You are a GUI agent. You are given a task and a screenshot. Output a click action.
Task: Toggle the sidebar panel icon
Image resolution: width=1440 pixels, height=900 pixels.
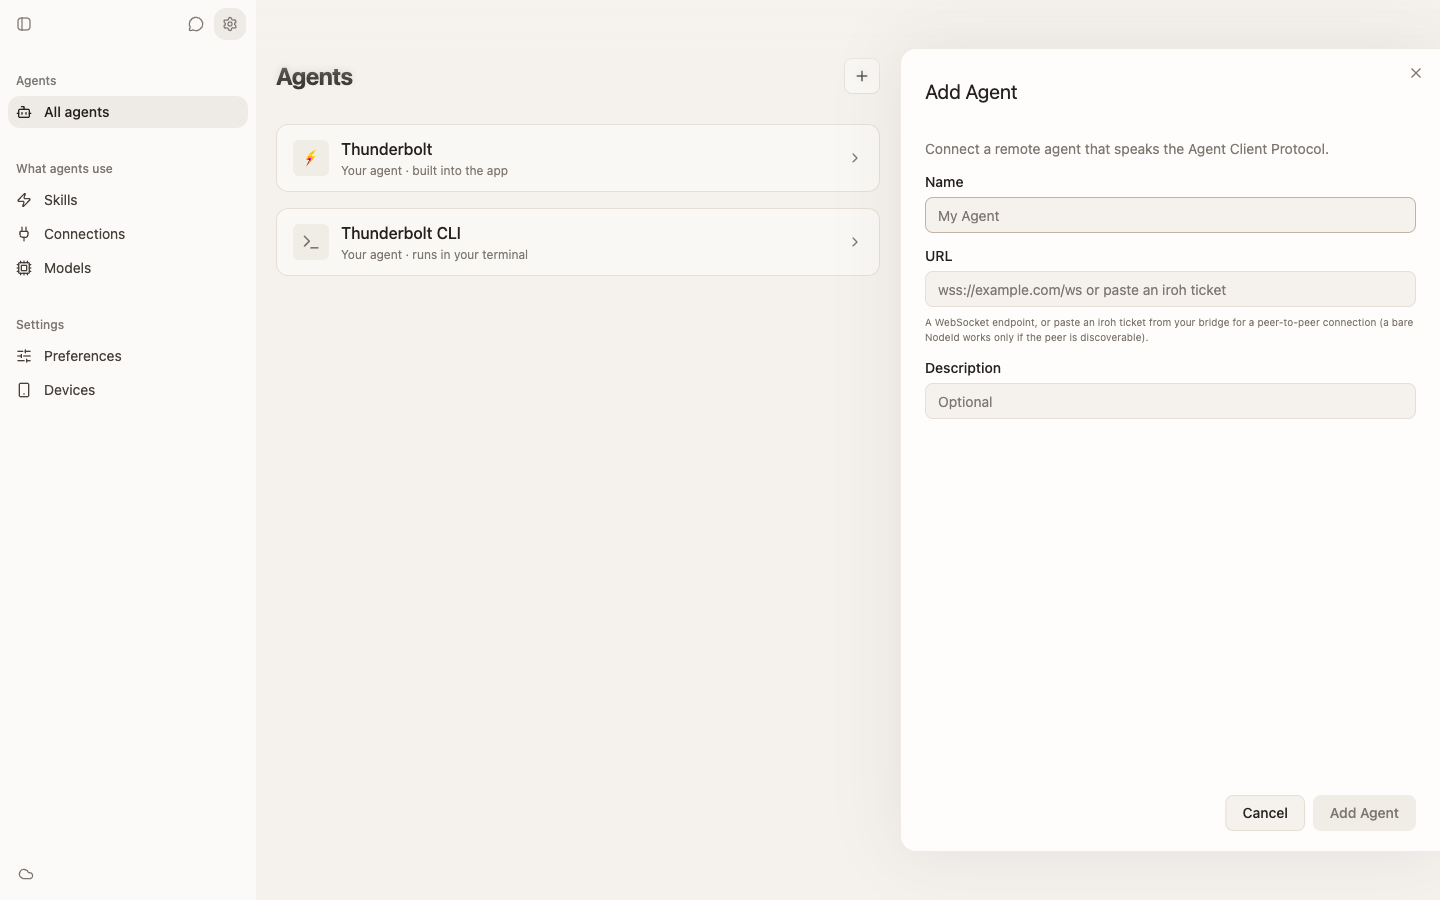pos(24,24)
